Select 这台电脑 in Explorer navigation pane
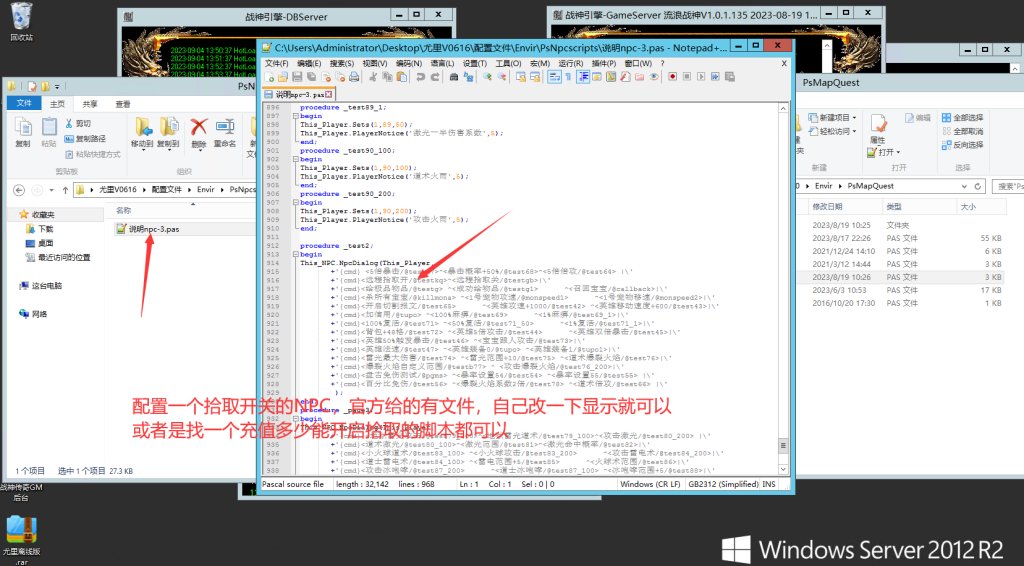 coord(42,286)
